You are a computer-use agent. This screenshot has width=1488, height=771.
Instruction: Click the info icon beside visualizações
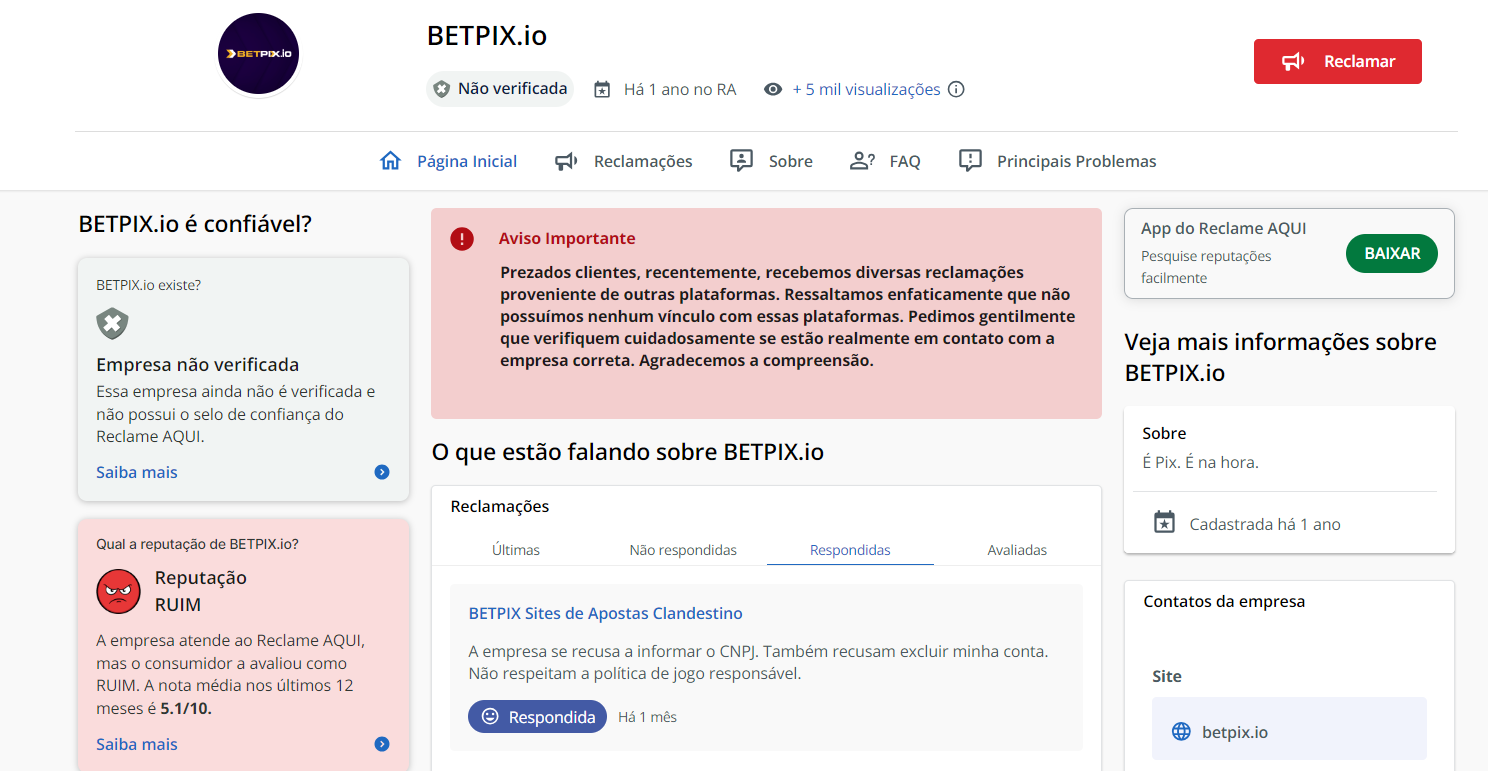point(956,89)
